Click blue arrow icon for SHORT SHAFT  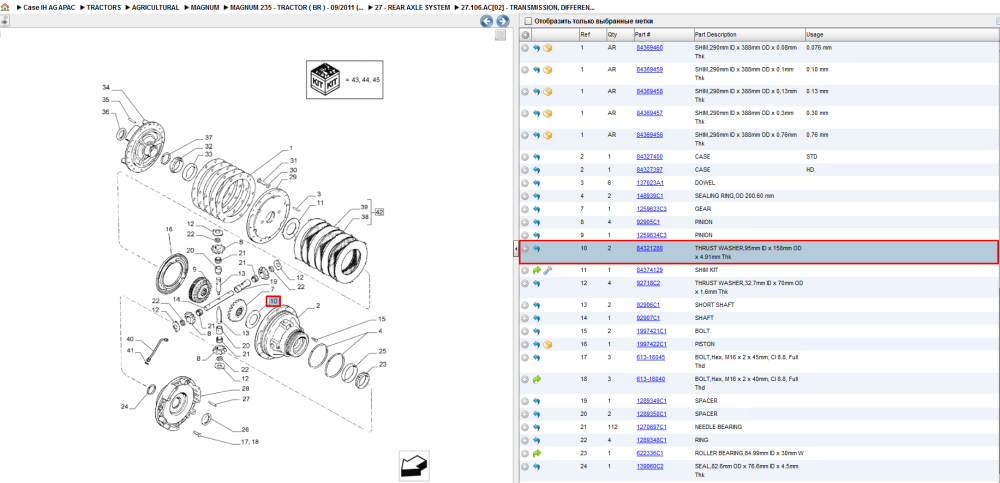[536, 305]
